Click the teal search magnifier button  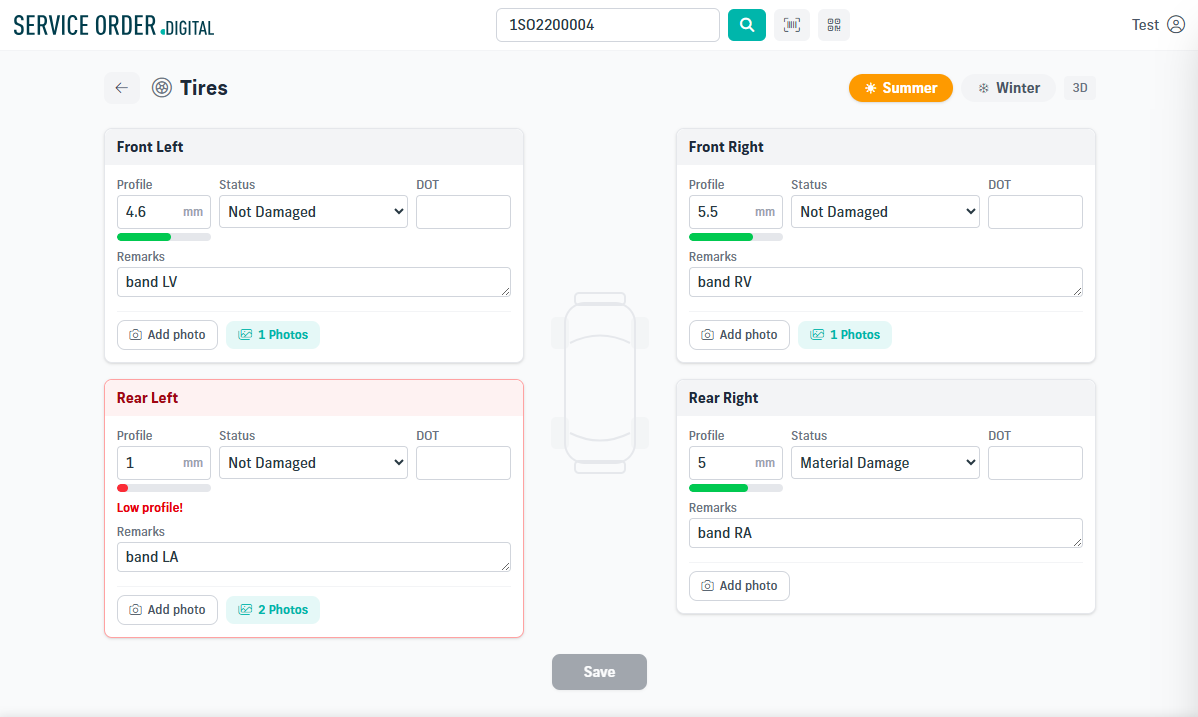pos(746,25)
